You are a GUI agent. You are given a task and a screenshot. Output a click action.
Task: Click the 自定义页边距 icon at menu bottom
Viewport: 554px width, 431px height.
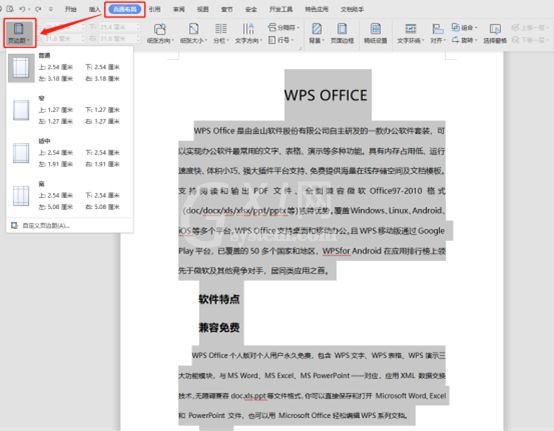point(14,225)
